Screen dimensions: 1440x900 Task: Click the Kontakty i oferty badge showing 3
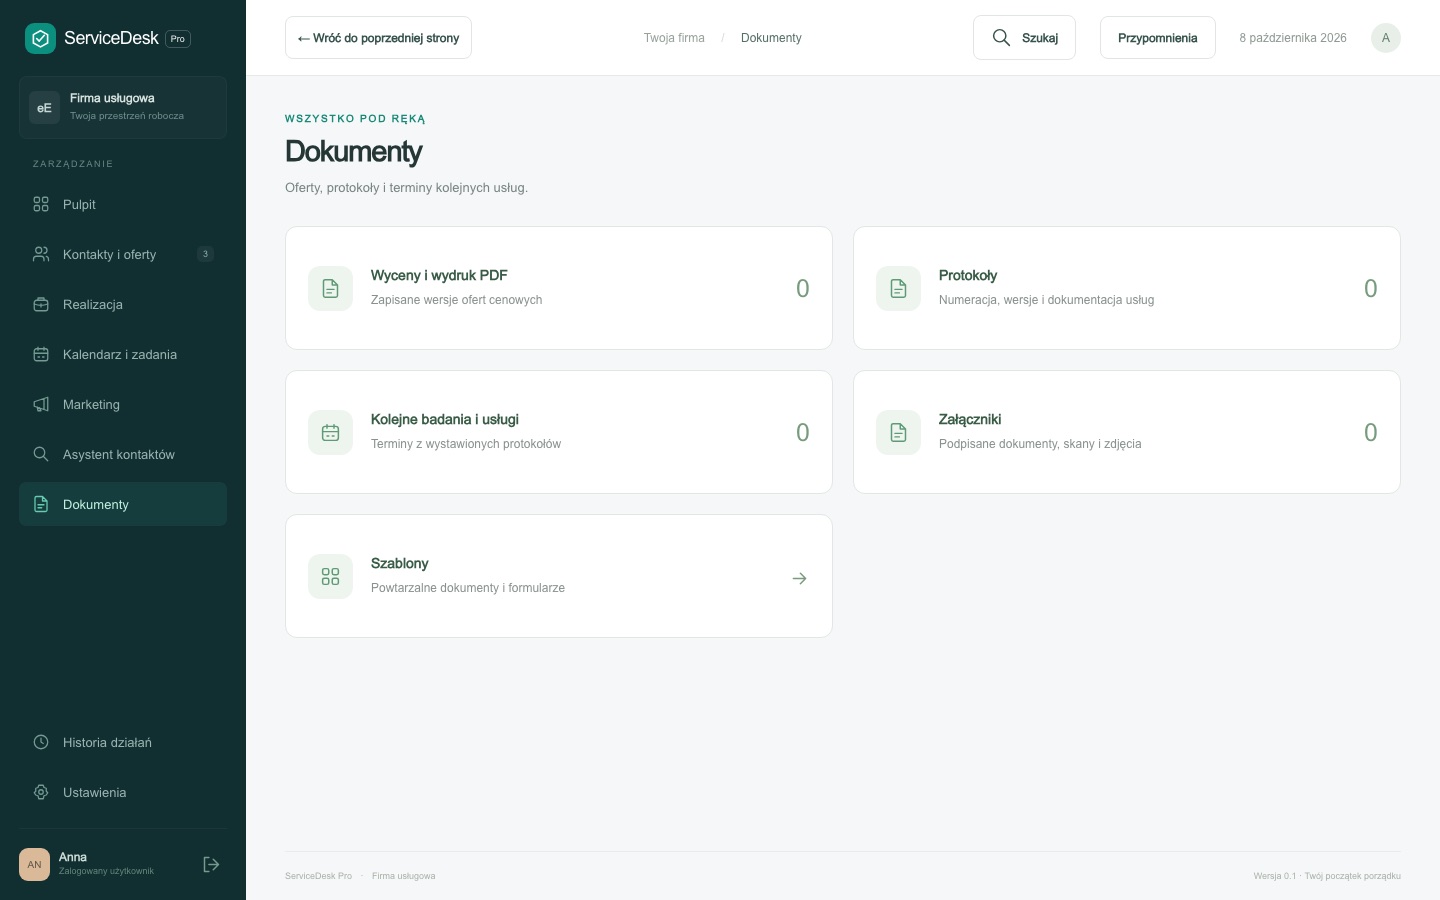[x=205, y=254]
